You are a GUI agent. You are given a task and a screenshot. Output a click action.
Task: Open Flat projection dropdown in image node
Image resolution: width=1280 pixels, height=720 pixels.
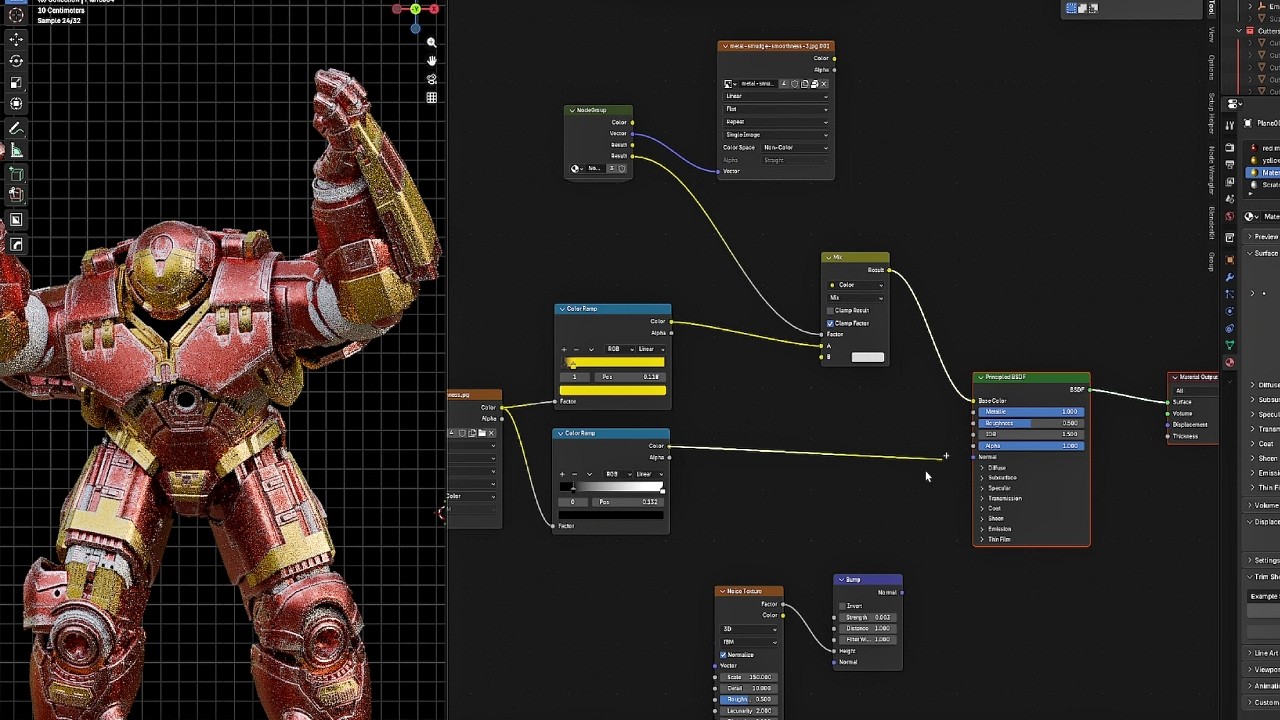[x=776, y=109]
